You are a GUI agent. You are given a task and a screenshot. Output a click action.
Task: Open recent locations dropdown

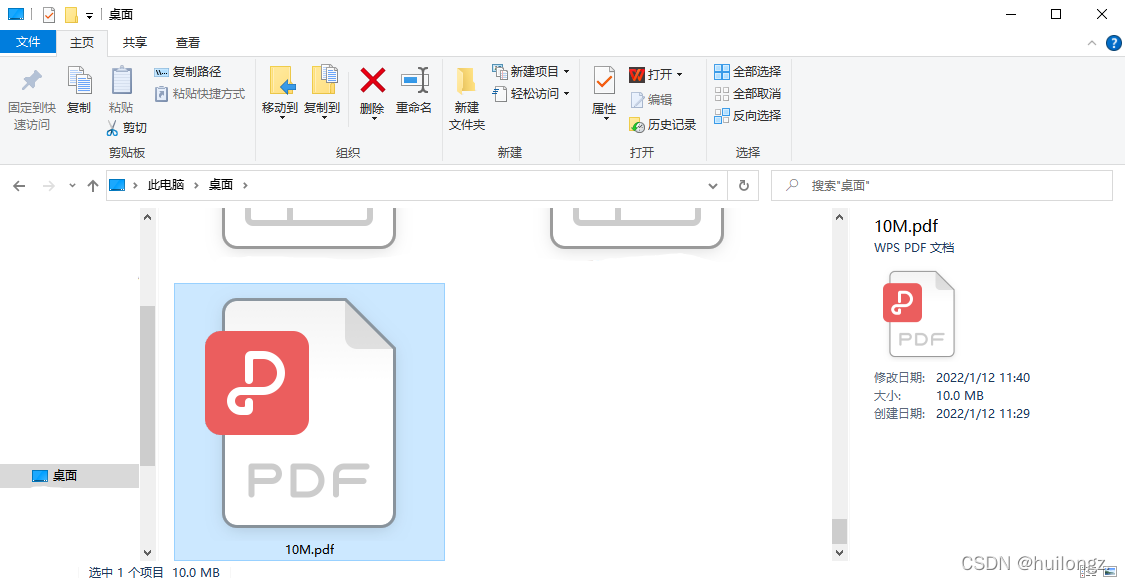[72, 186]
